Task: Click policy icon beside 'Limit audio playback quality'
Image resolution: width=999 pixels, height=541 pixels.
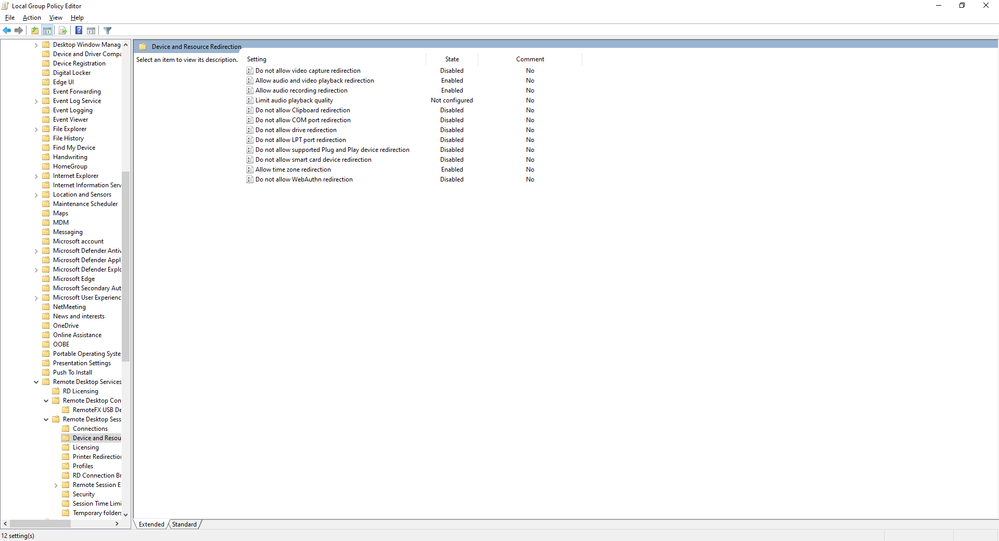Action: (x=250, y=101)
